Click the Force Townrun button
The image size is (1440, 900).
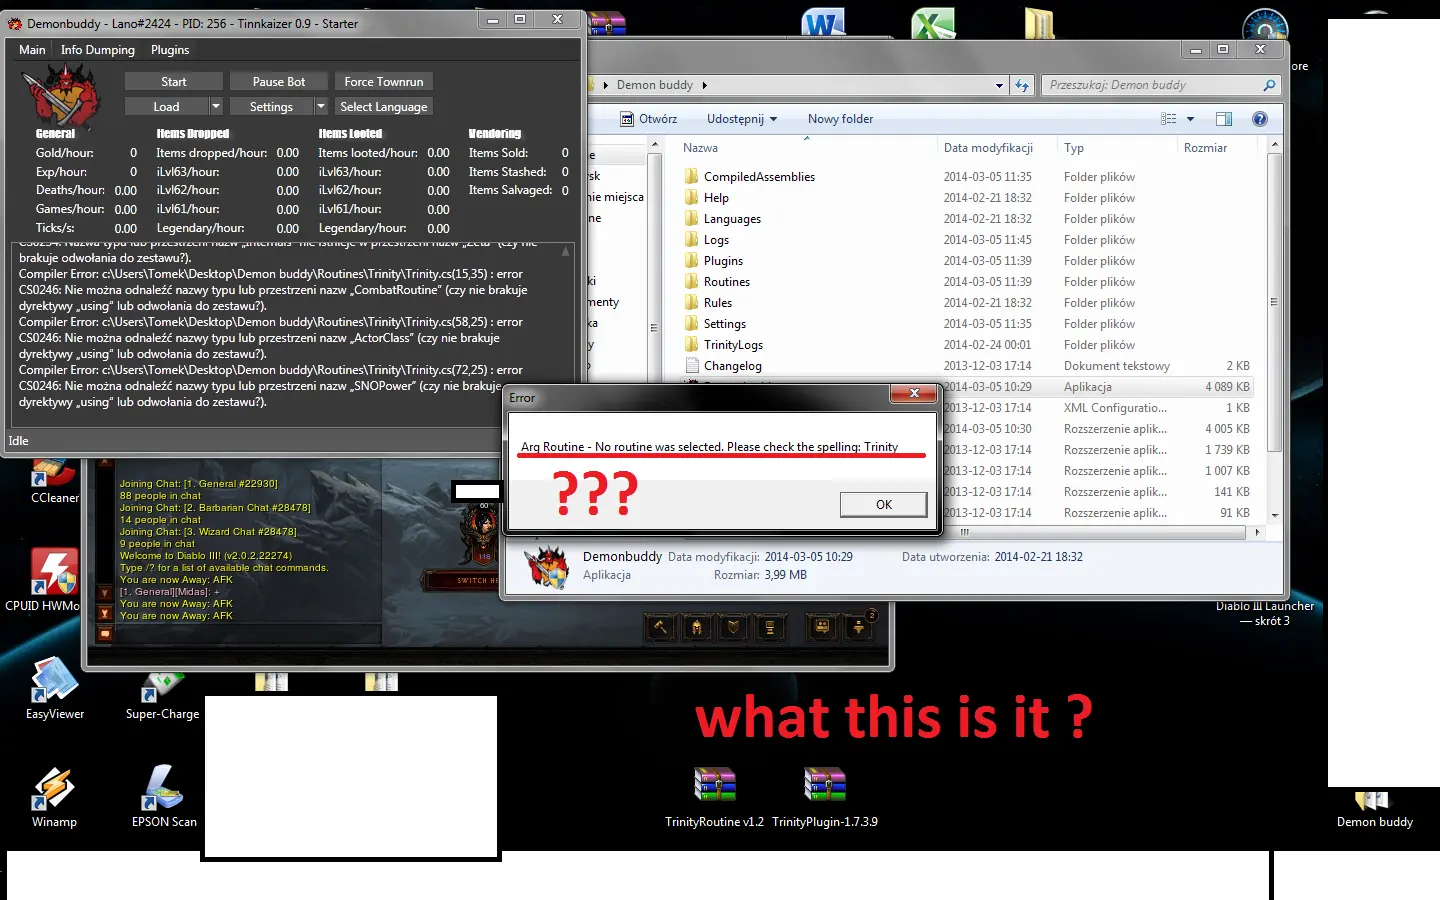click(x=384, y=82)
